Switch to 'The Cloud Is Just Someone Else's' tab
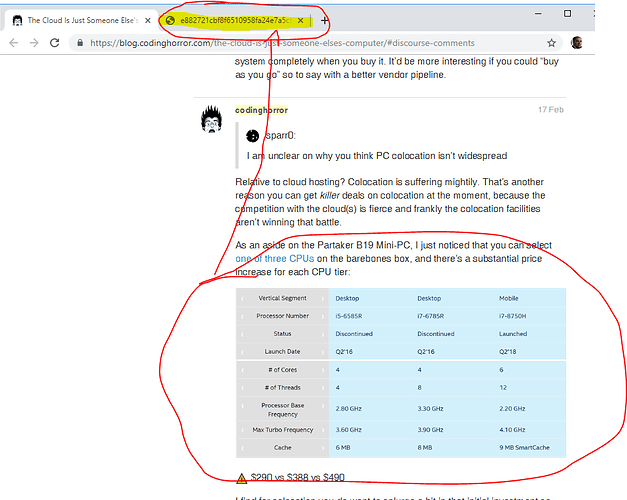The image size is (627, 500). [x=81, y=20]
